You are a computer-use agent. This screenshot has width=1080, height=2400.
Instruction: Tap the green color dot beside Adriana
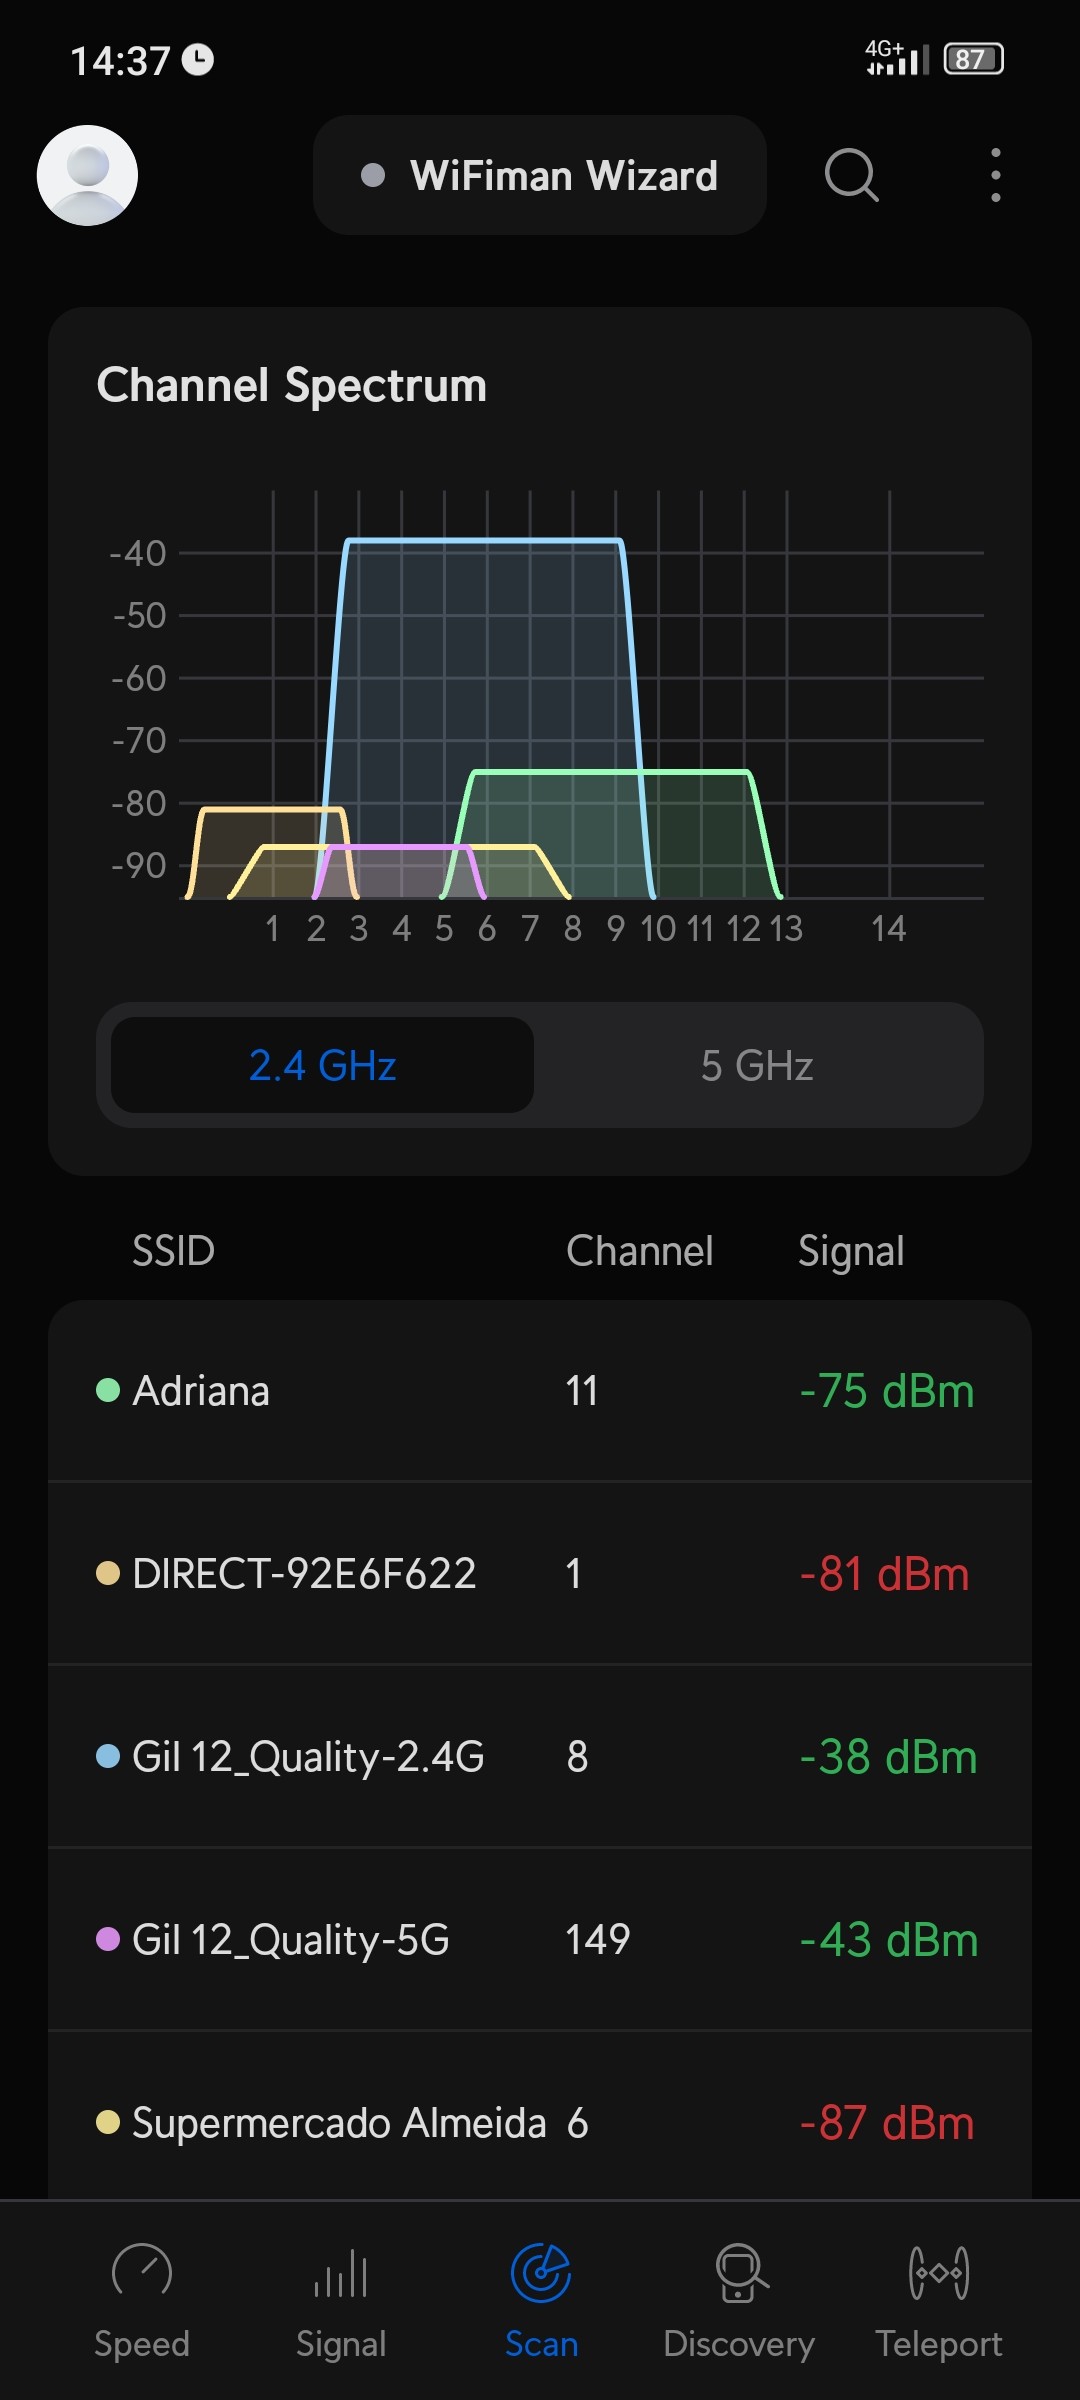click(108, 1390)
